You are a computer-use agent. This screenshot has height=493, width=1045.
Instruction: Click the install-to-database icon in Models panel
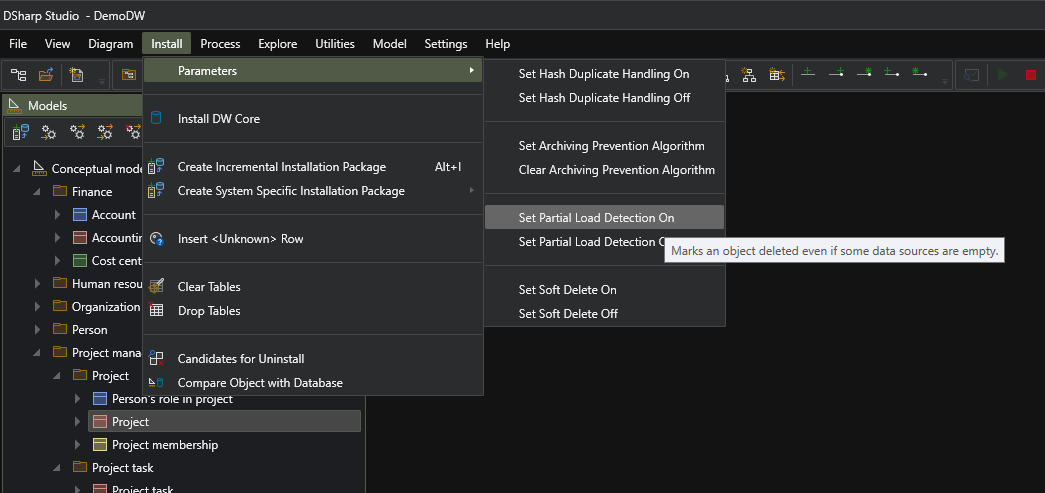(x=21, y=132)
